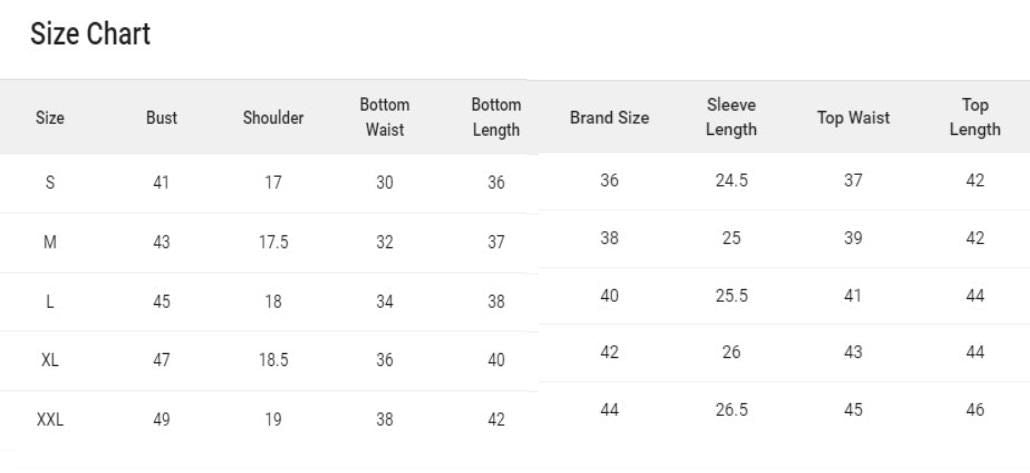
Task: Select sleeve length value 24.5
Action: click(x=731, y=181)
